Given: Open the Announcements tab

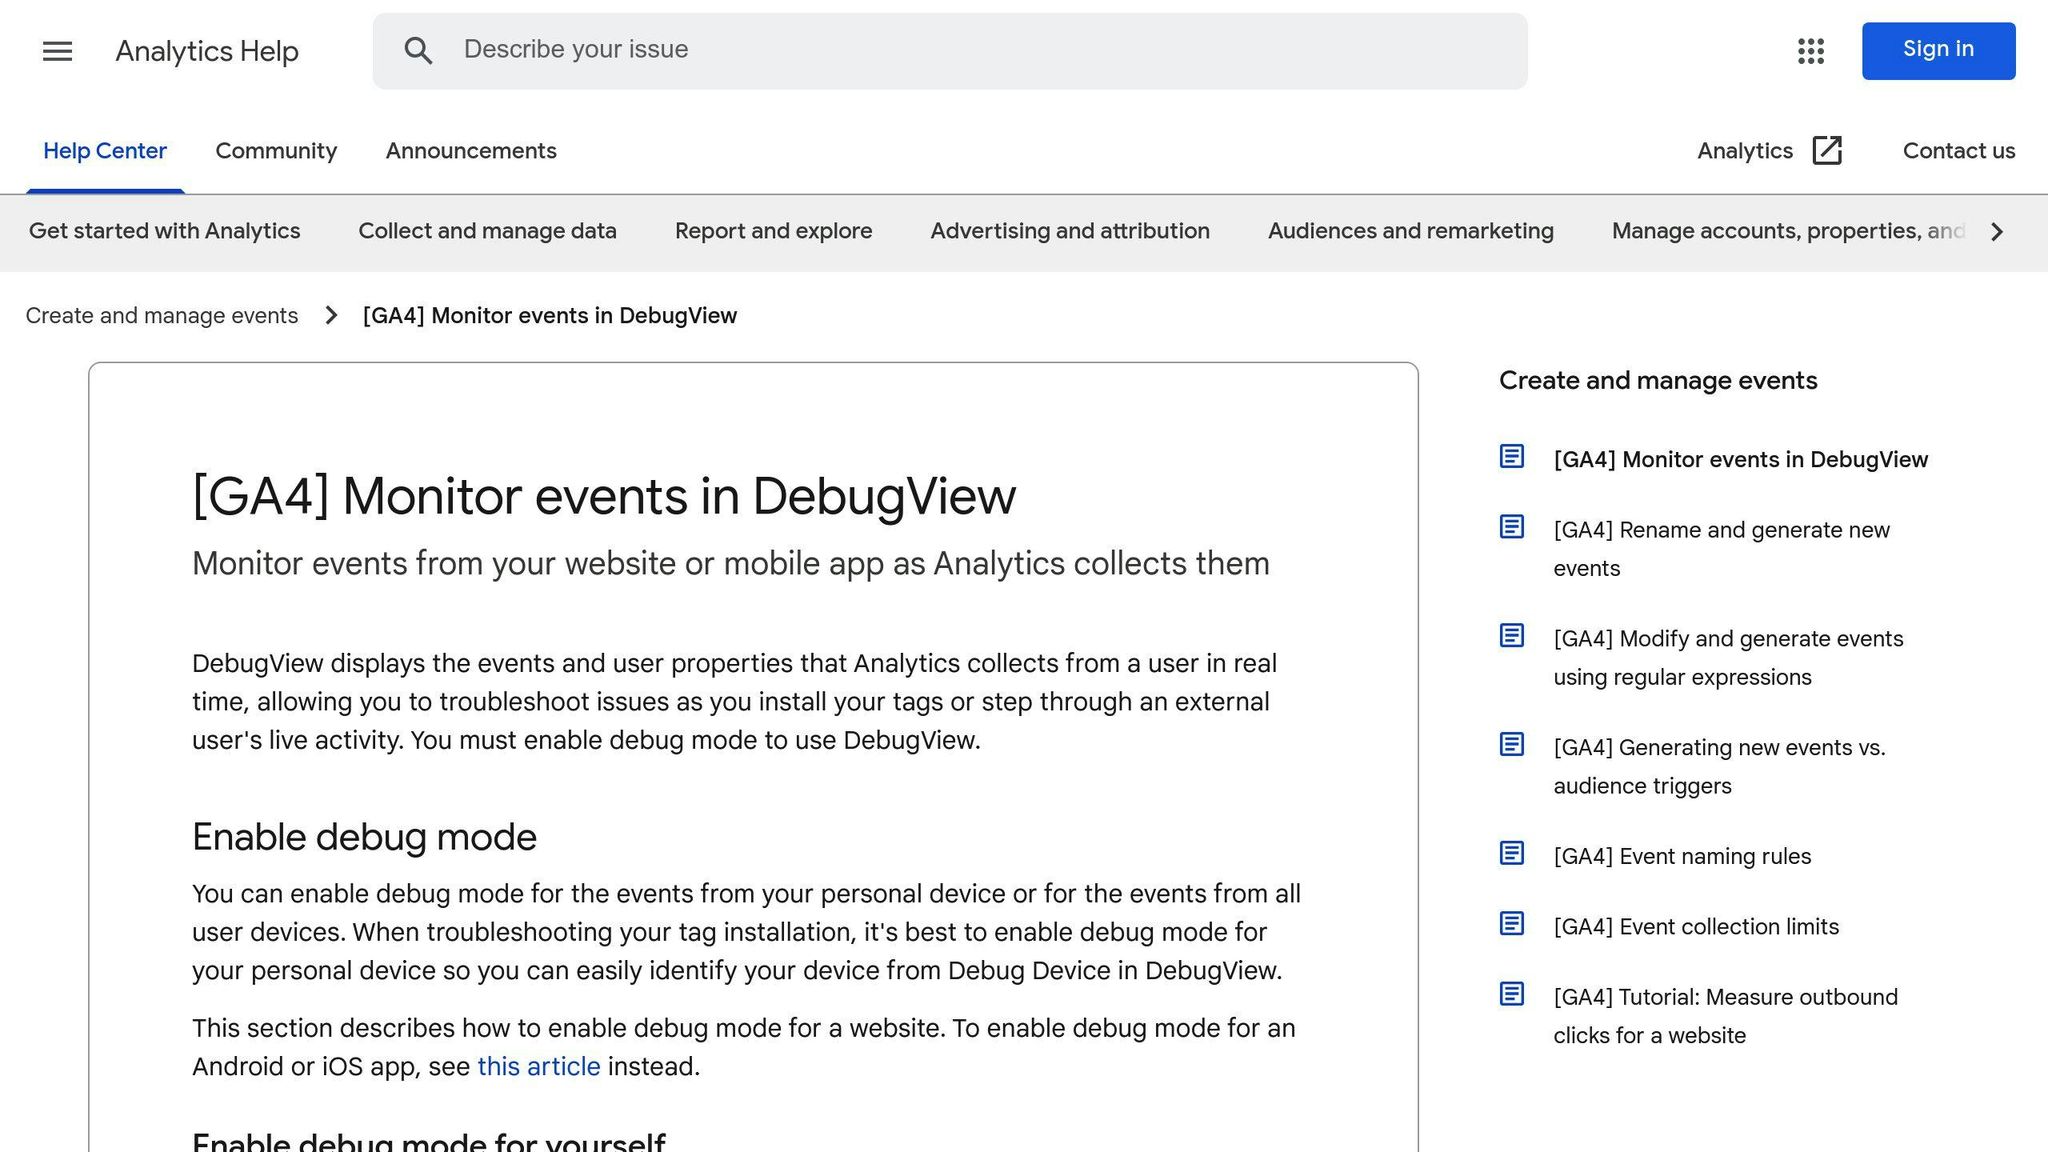Looking at the screenshot, I should [x=471, y=151].
